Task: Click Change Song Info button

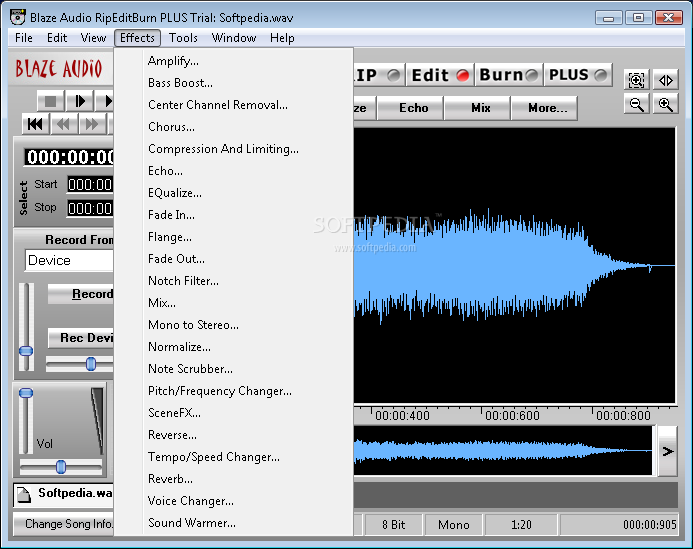Action: pyautogui.click(x=63, y=524)
